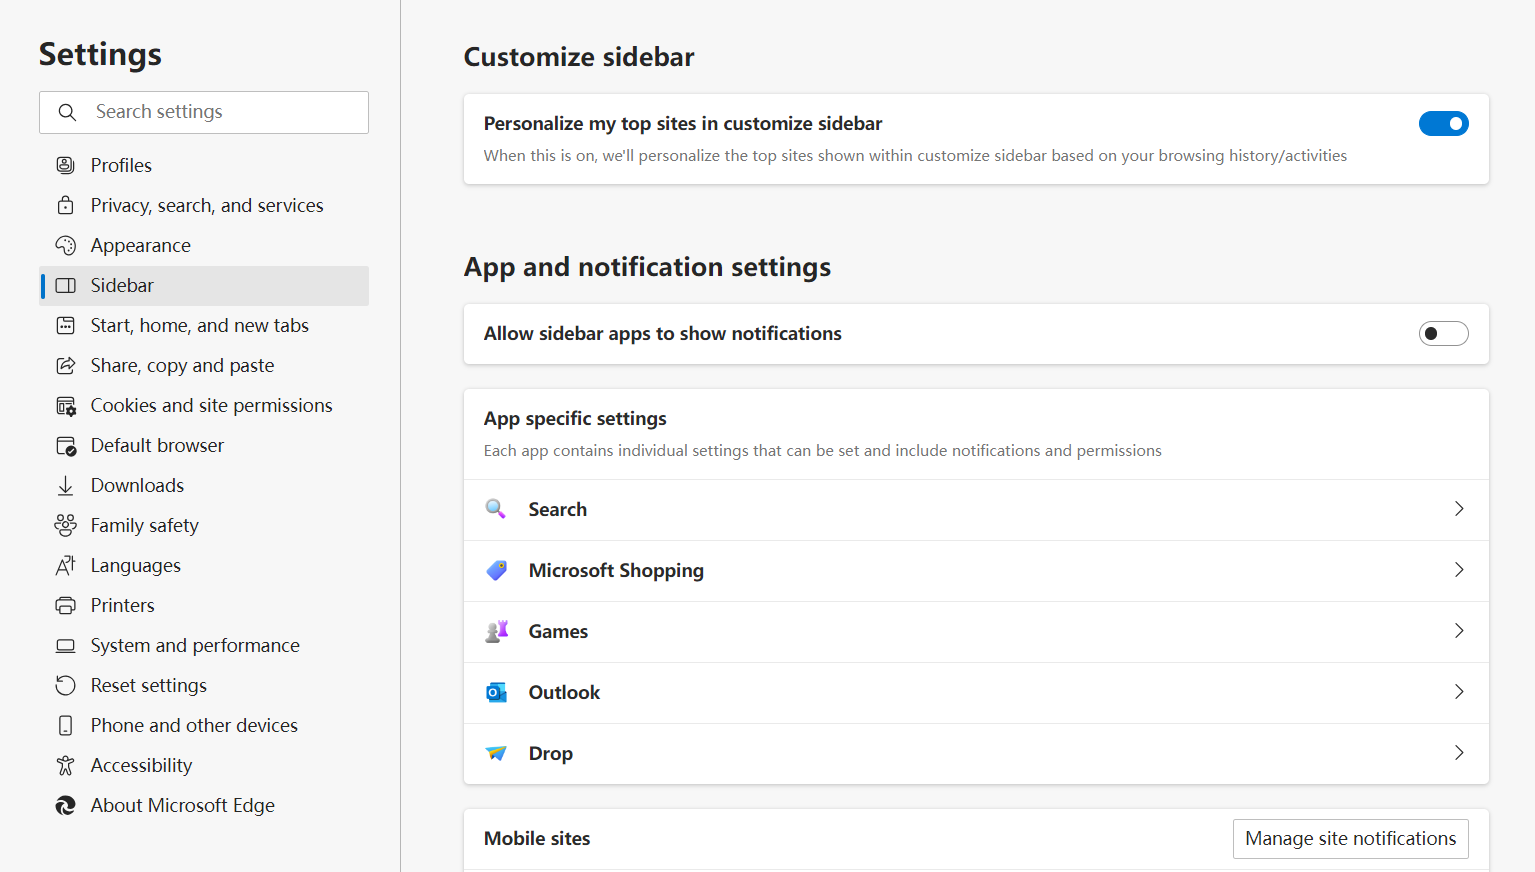The image size is (1535, 872).
Task: Go to Share, copy and paste settings
Action: [204, 365]
